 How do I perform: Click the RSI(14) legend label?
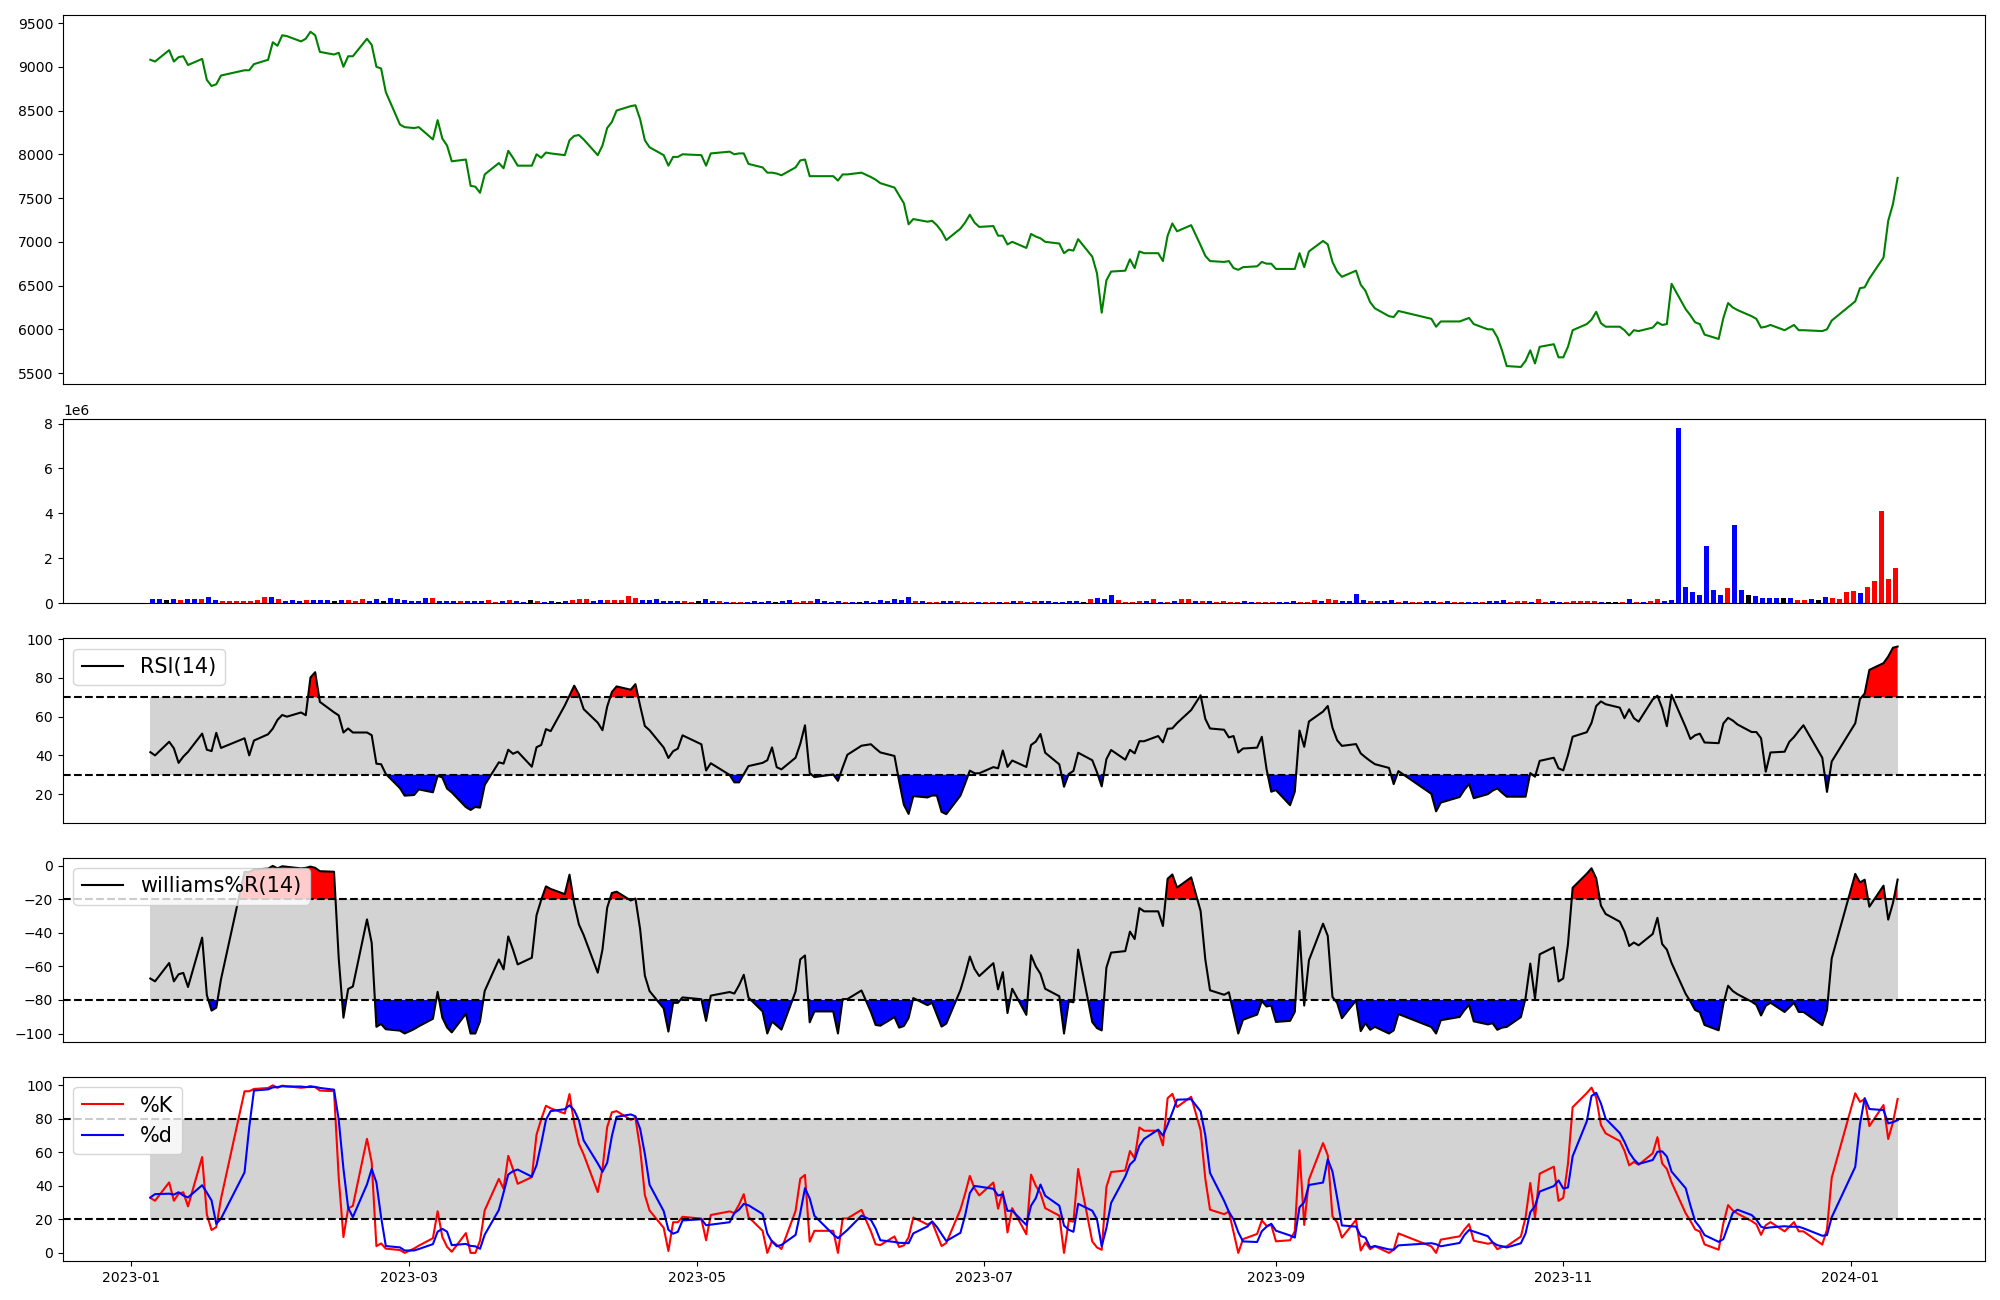(177, 666)
